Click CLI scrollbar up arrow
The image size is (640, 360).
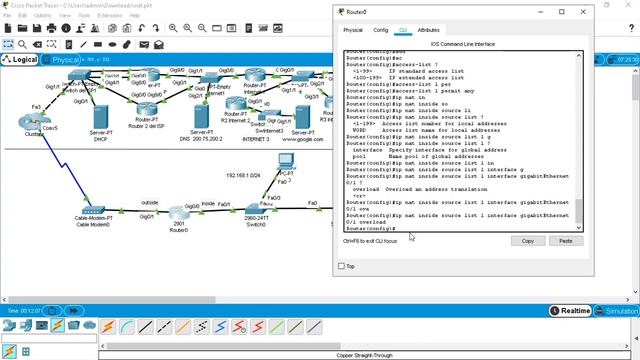[x=579, y=55]
